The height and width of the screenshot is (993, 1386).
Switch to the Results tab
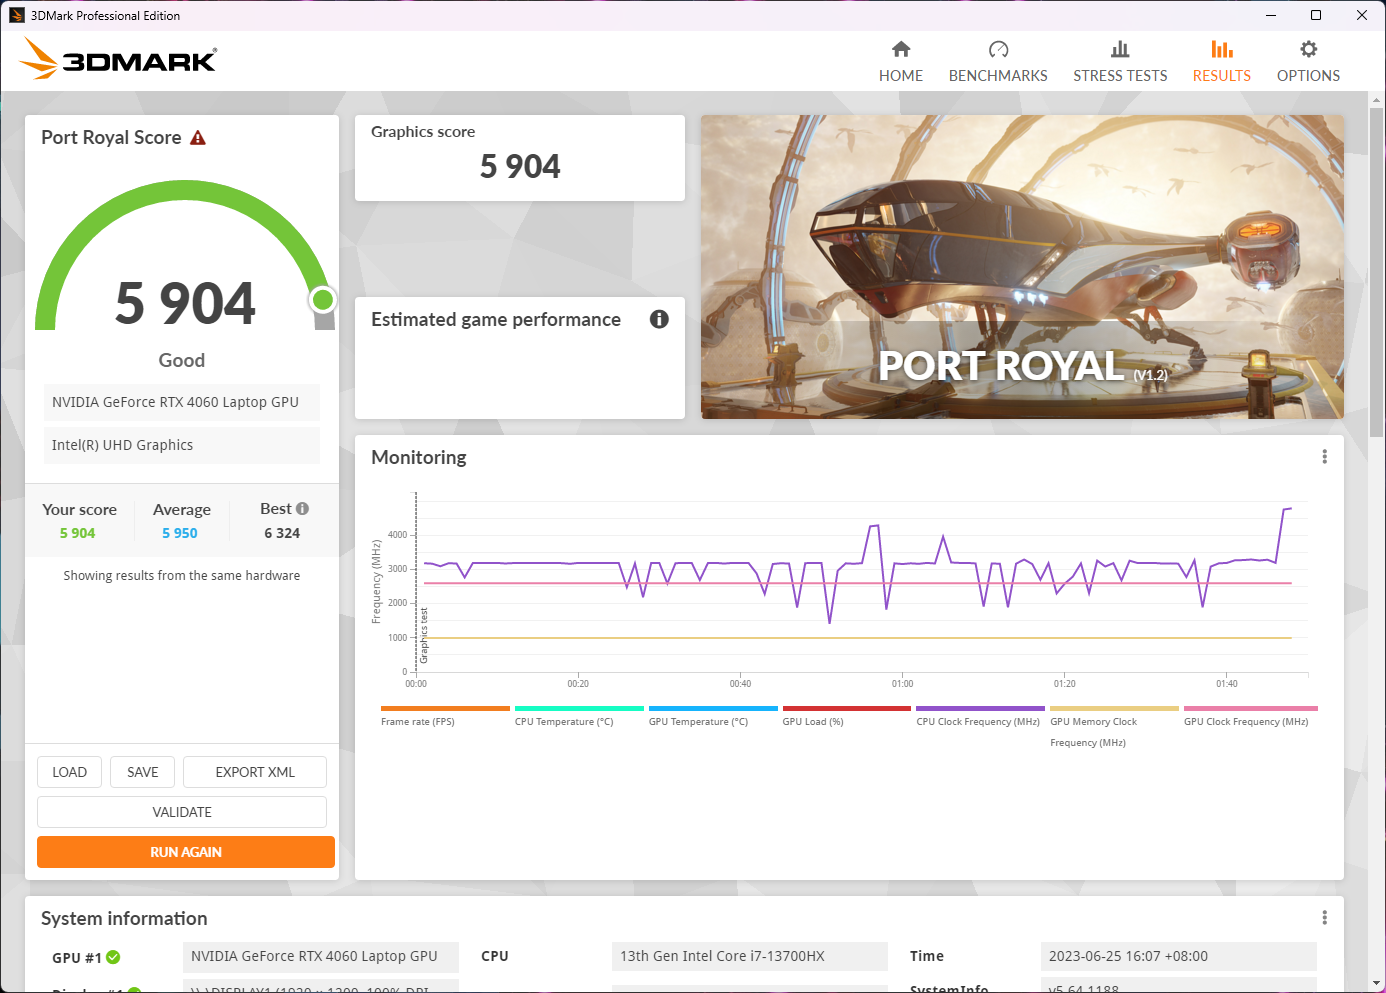[x=1221, y=62]
